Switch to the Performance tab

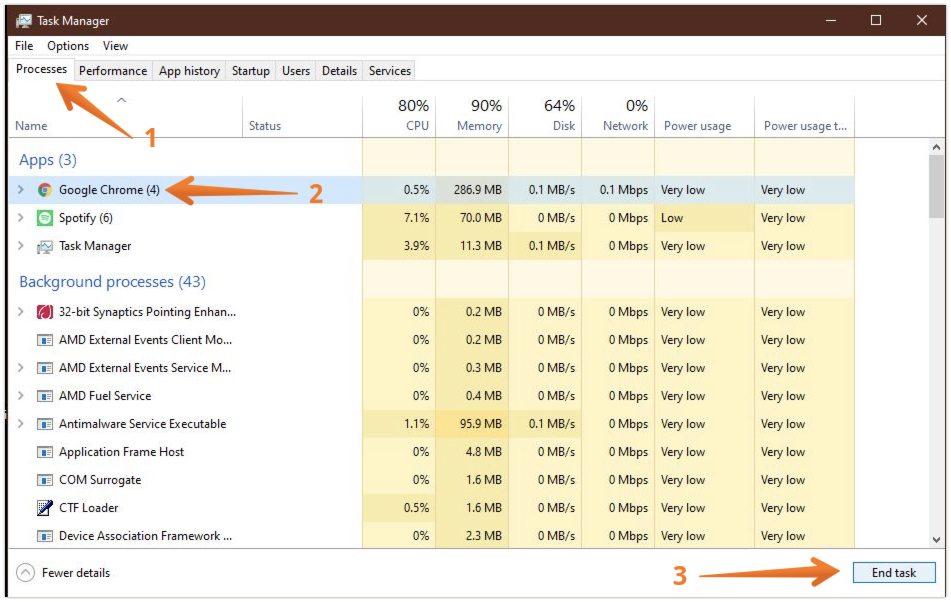coord(112,70)
